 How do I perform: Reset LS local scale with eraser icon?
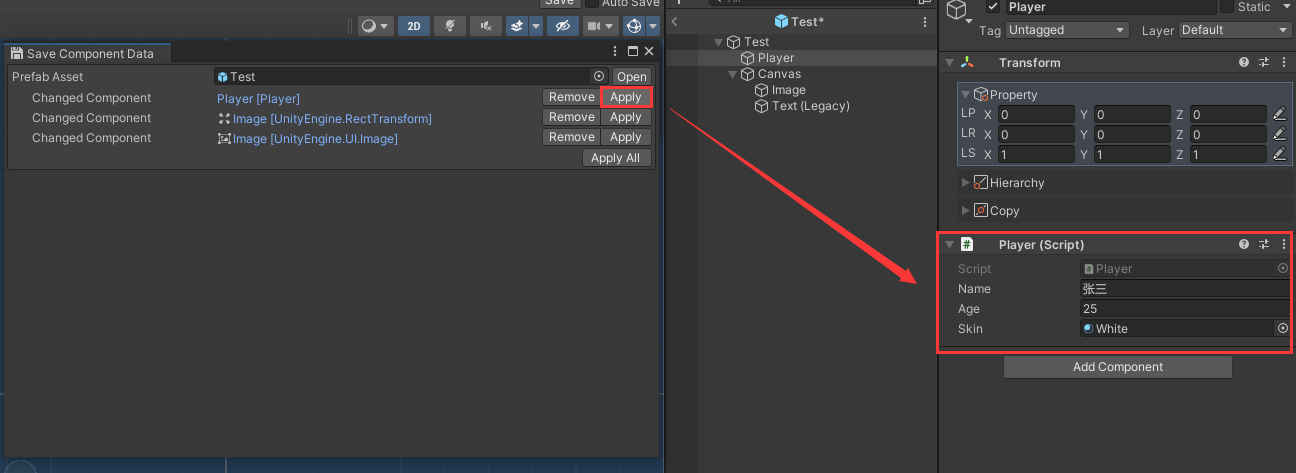click(x=1280, y=154)
